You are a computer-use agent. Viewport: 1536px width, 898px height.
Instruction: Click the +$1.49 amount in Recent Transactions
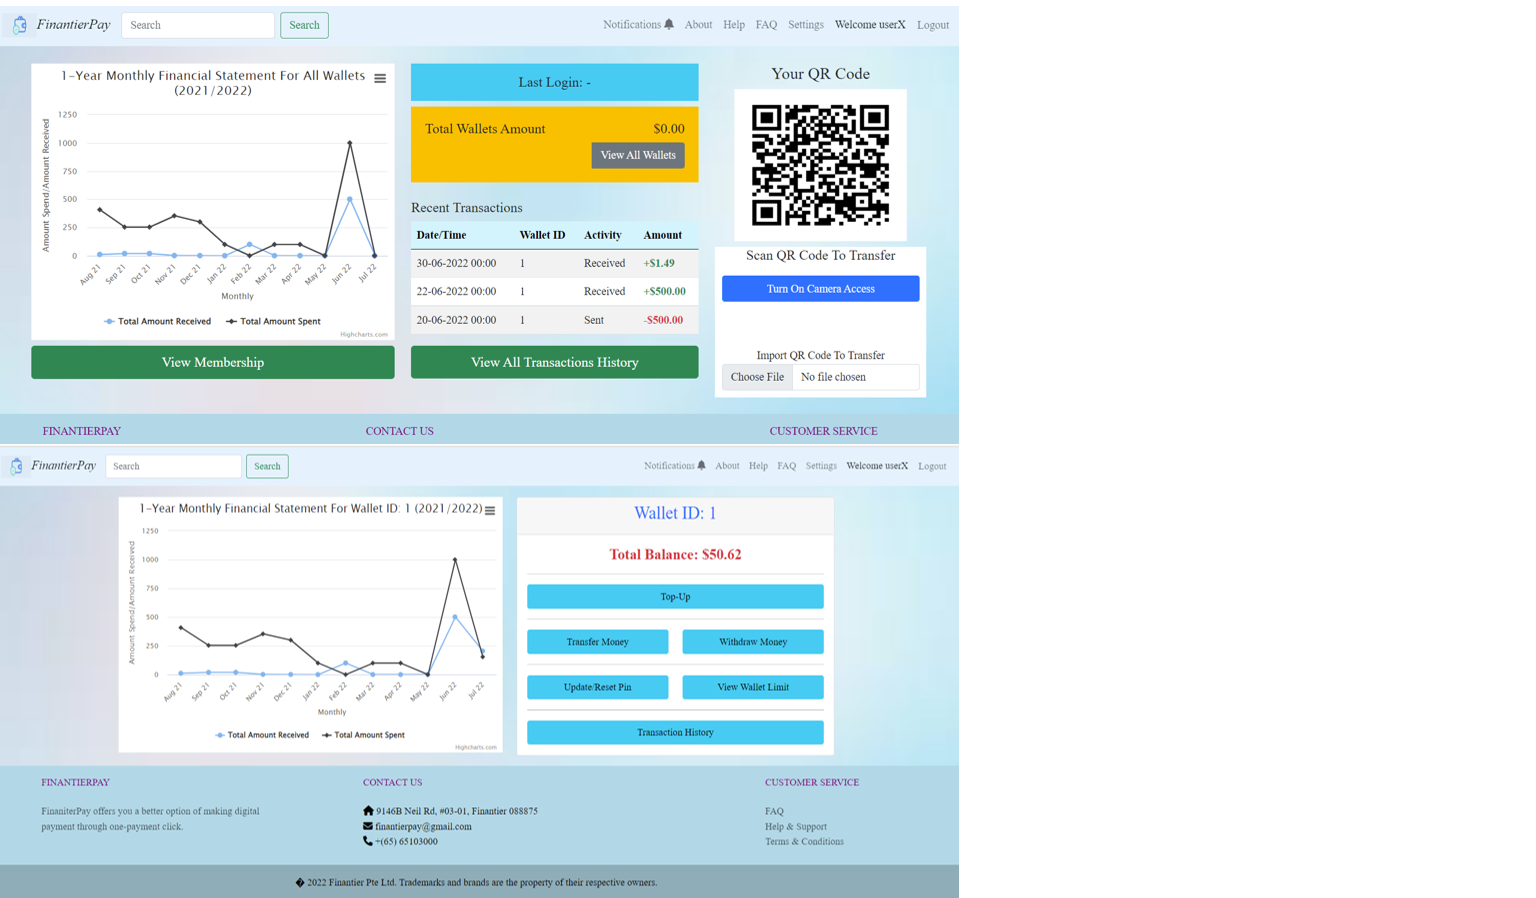tap(659, 263)
